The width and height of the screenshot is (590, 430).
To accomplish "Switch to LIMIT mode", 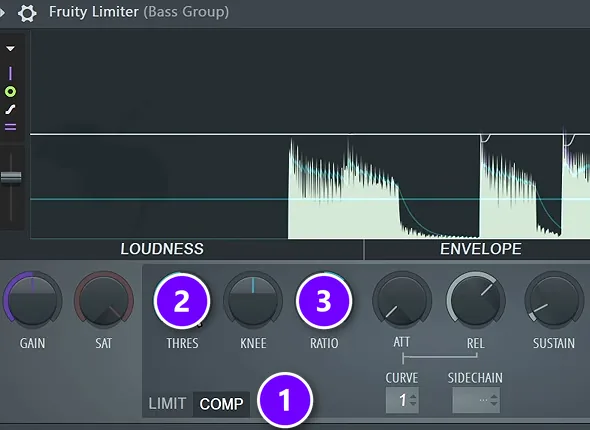I will pos(167,404).
